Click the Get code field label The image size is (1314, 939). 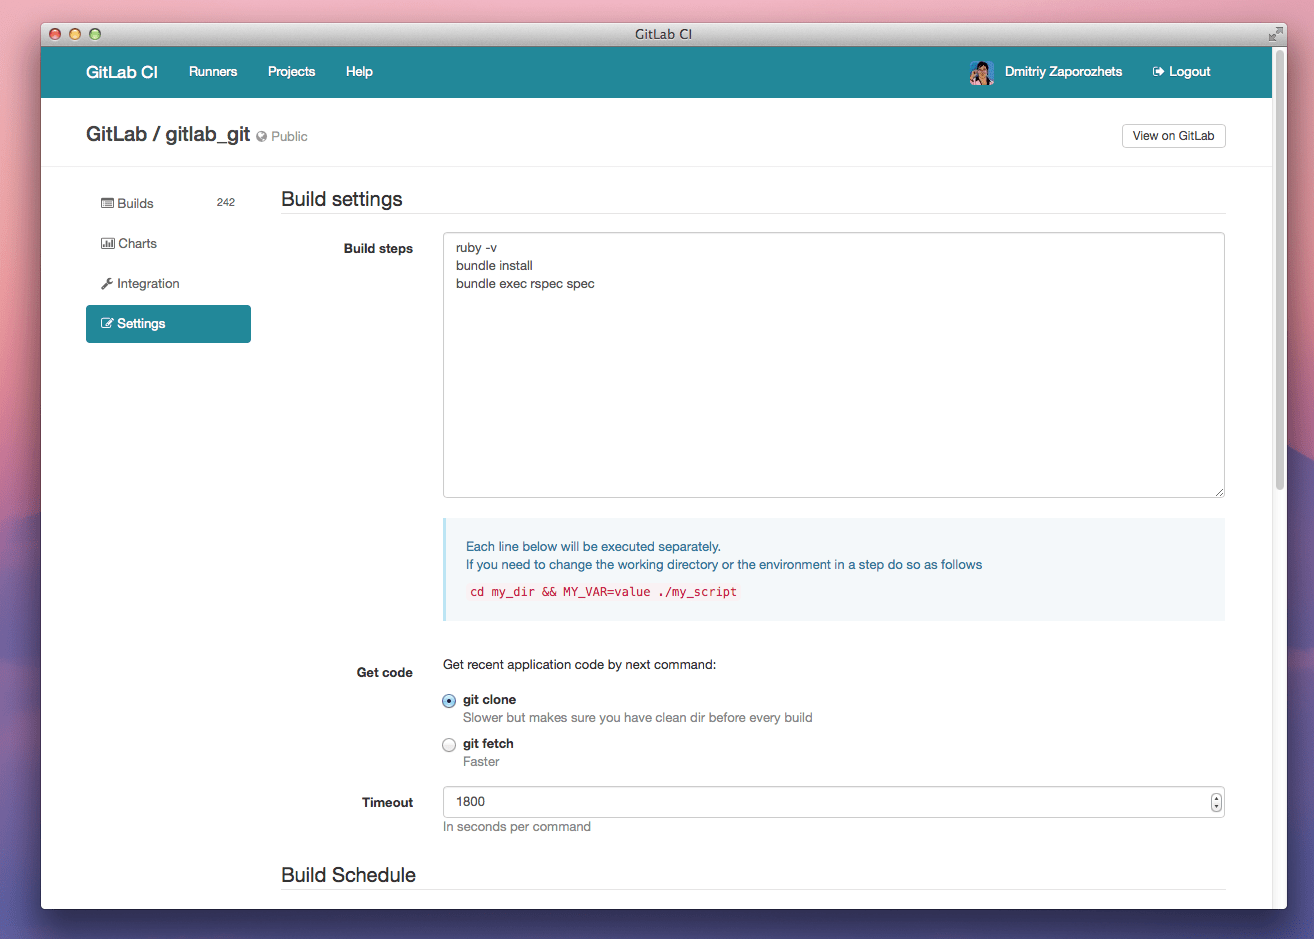pyautogui.click(x=385, y=673)
